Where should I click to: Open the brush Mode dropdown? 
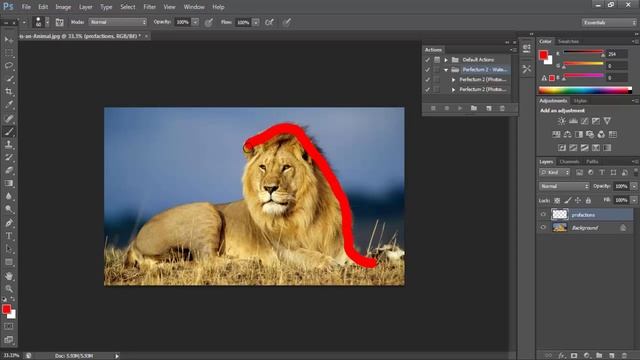click(x=118, y=22)
